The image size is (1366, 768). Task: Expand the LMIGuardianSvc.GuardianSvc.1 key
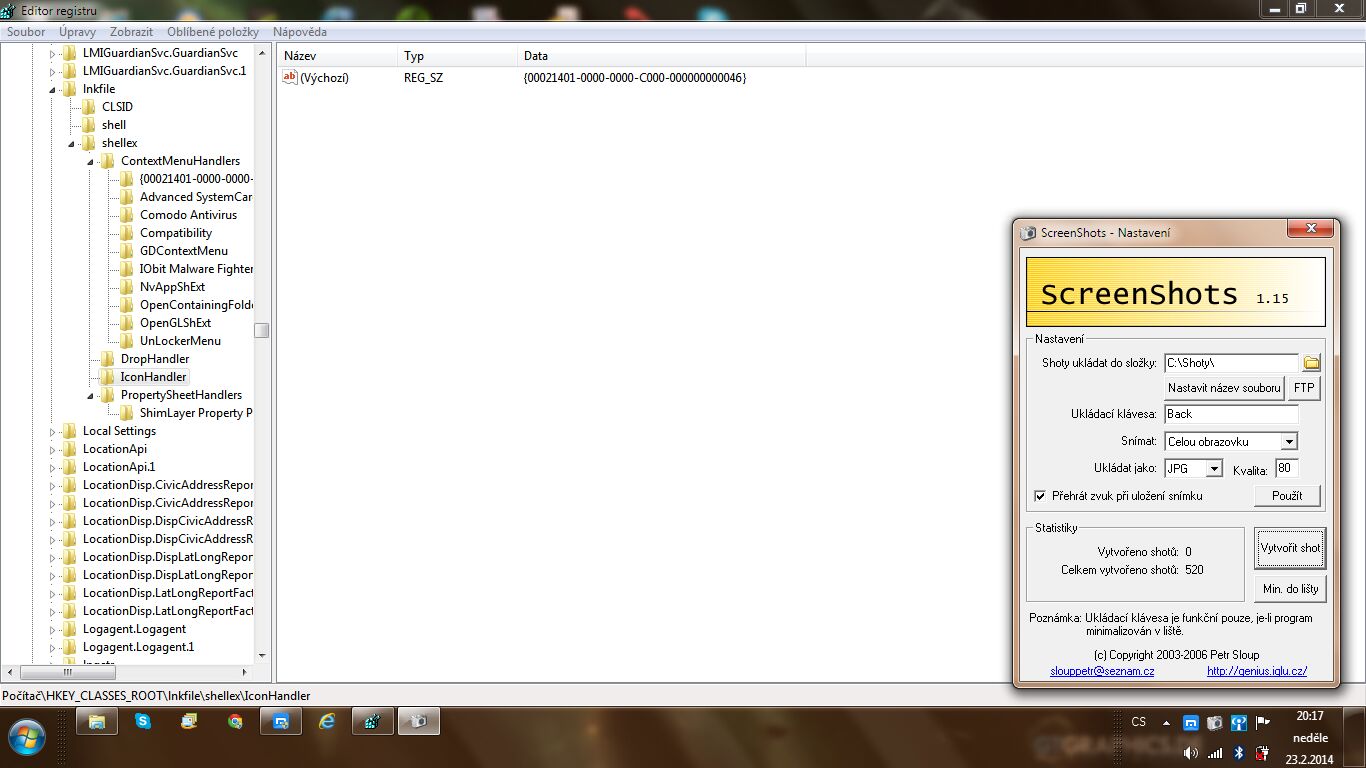pos(54,71)
